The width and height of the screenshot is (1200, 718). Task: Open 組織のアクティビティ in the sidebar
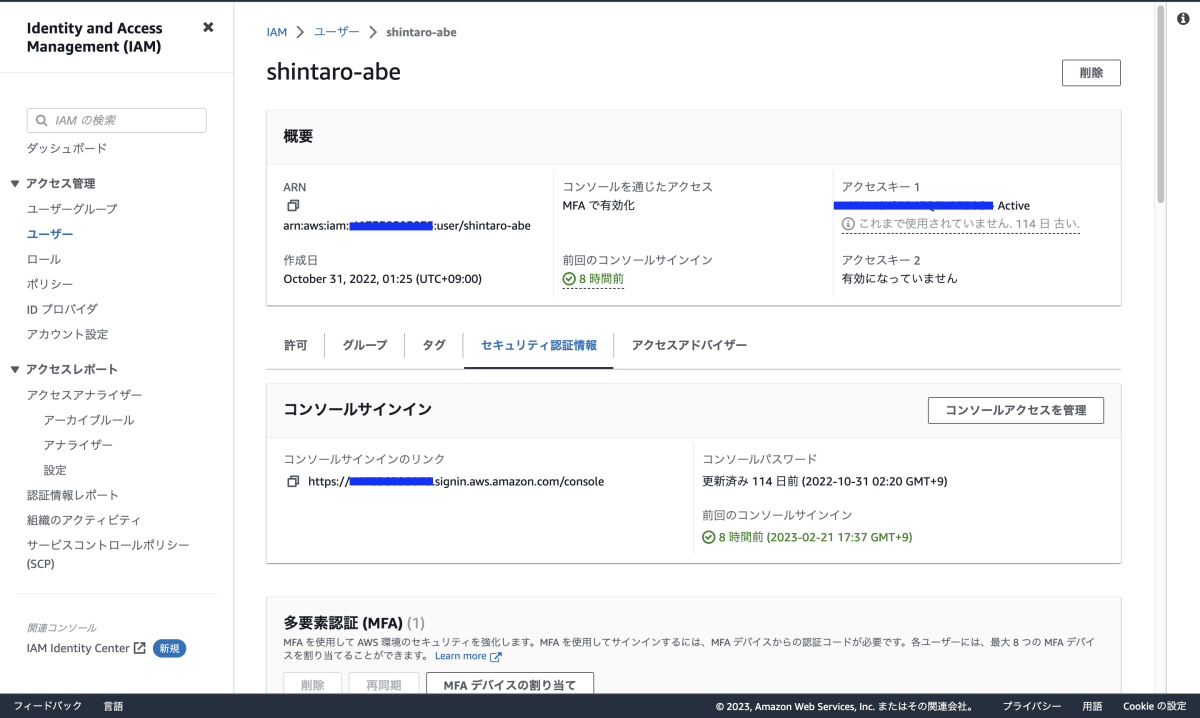pos(84,520)
